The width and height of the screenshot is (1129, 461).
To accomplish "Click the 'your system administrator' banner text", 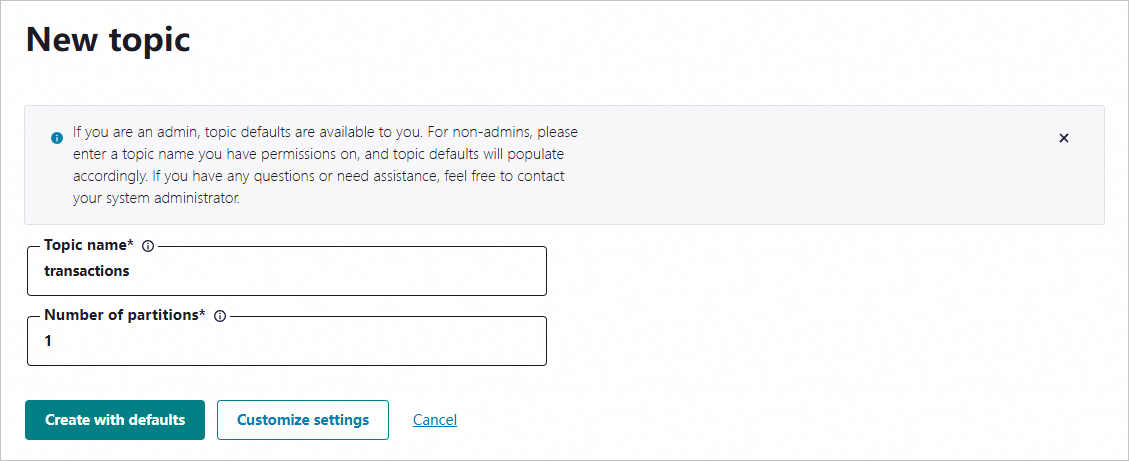I will (155, 198).
